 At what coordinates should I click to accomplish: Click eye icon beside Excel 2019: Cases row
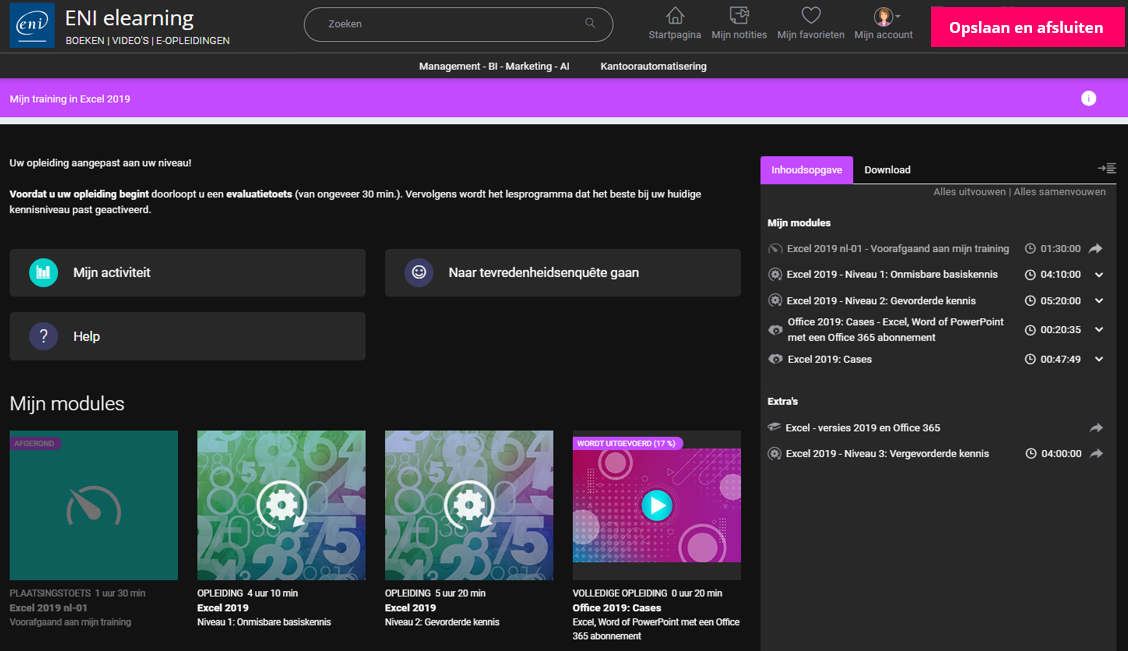click(x=775, y=359)
